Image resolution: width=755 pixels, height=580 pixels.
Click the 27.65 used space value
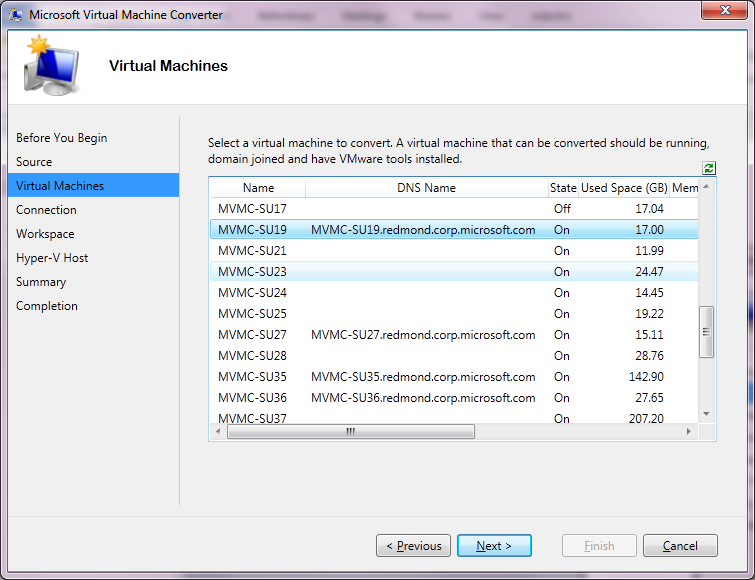point(649,398)
